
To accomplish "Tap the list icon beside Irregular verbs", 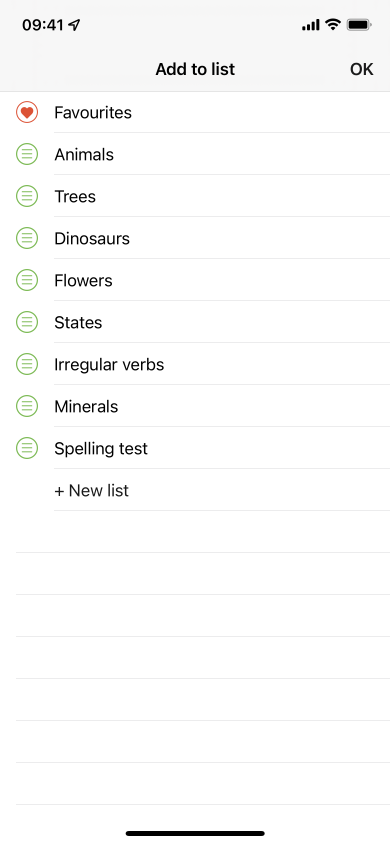I will [x=27, y=364].
